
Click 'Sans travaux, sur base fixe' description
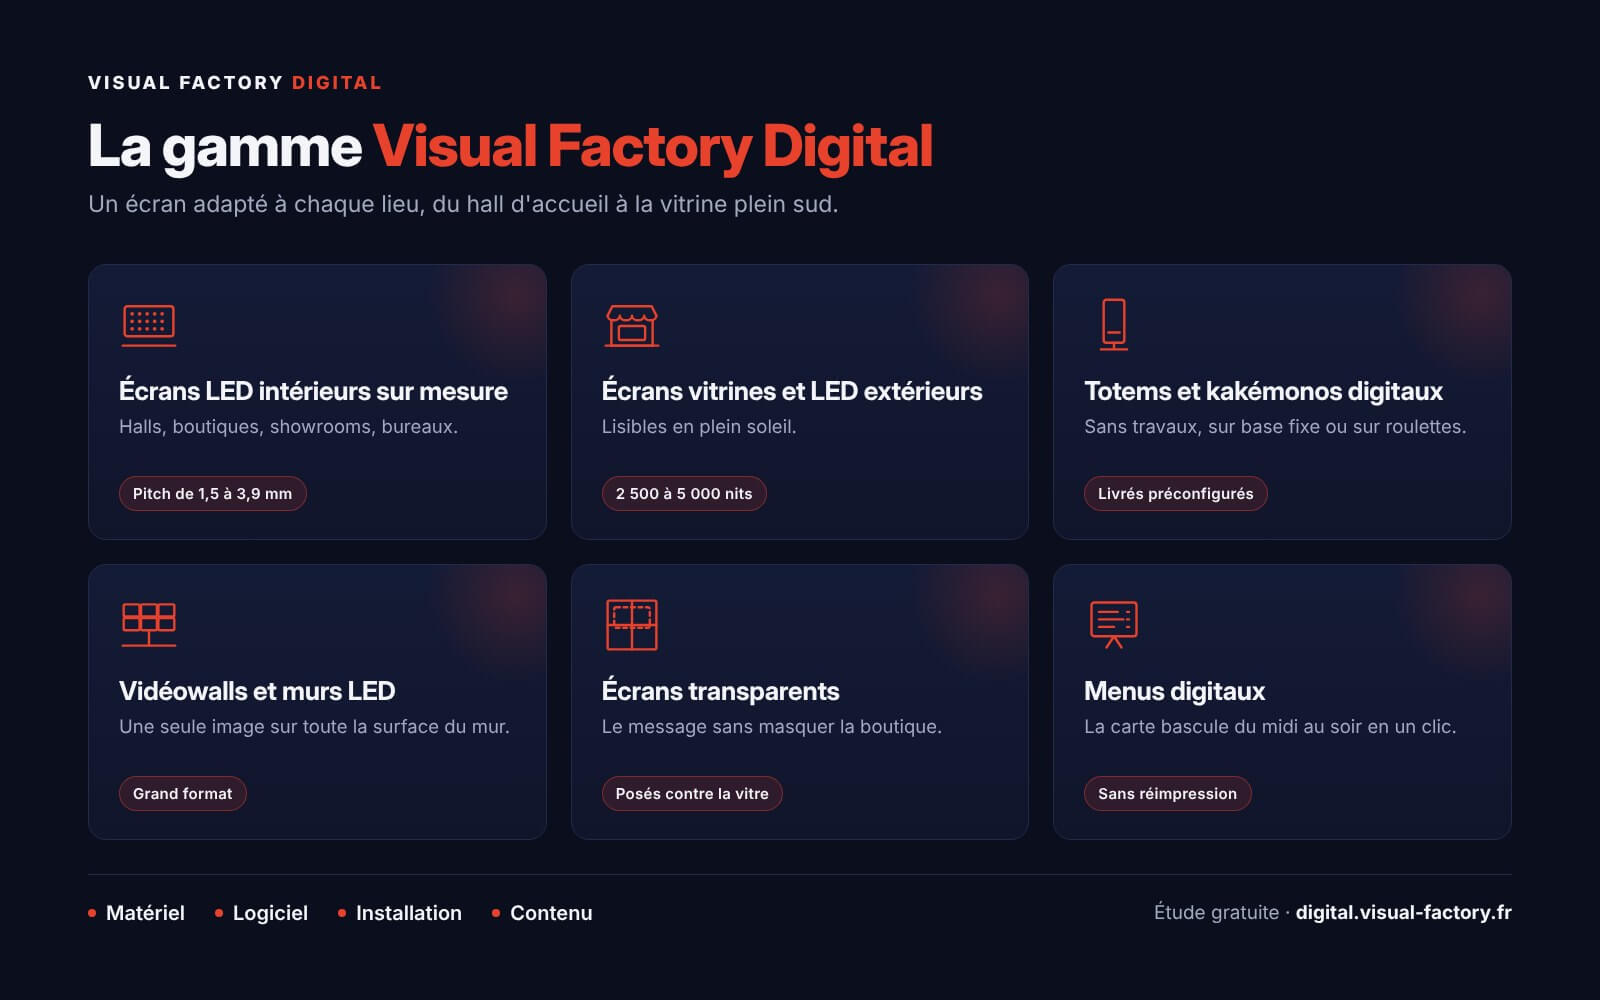coord(1275,427)
